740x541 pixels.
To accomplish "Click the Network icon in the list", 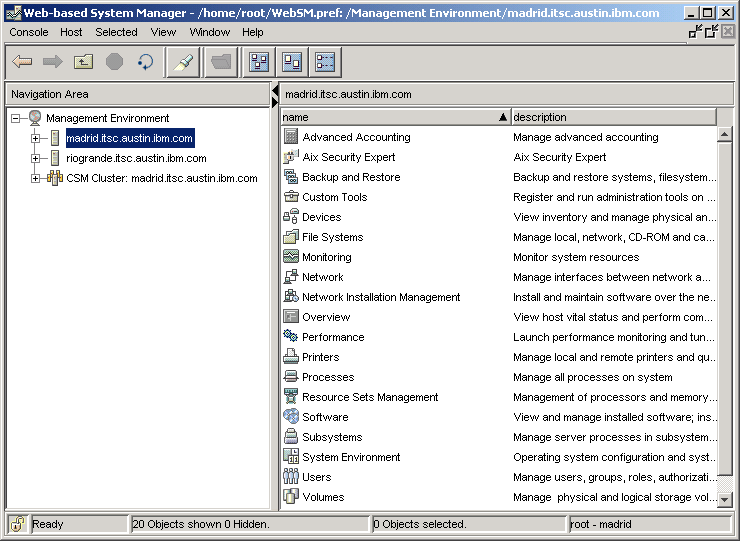I will 291,276.
